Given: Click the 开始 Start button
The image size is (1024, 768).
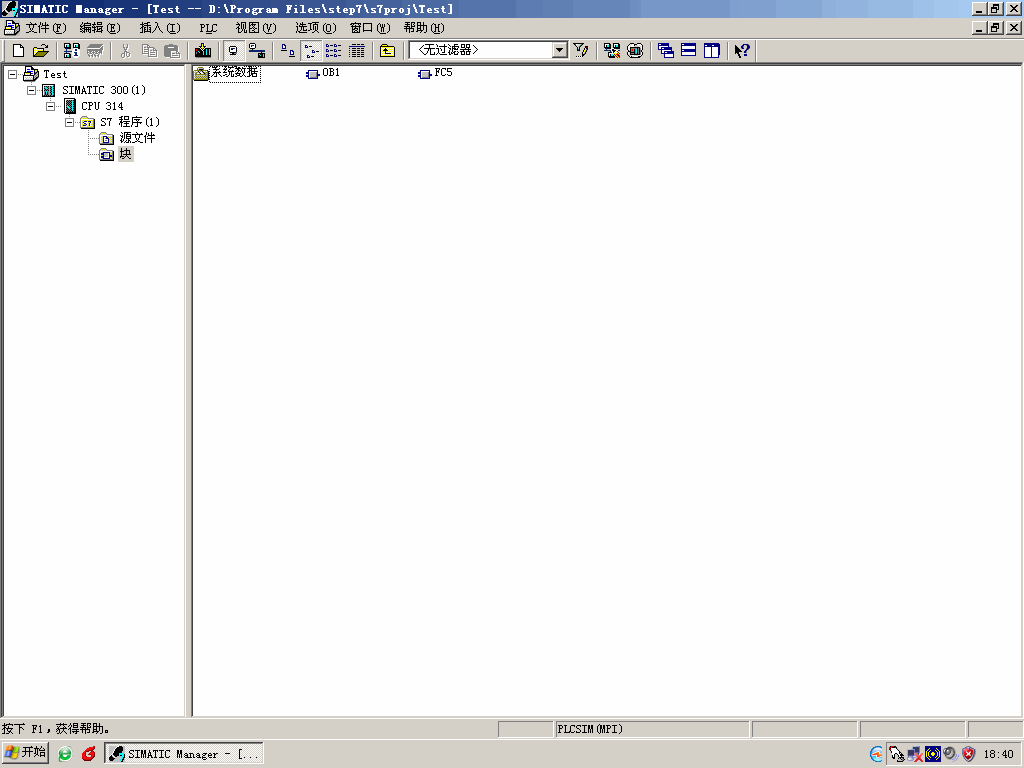Looking at the screenshot, I should pyautogui.click(x=26, y=753).
